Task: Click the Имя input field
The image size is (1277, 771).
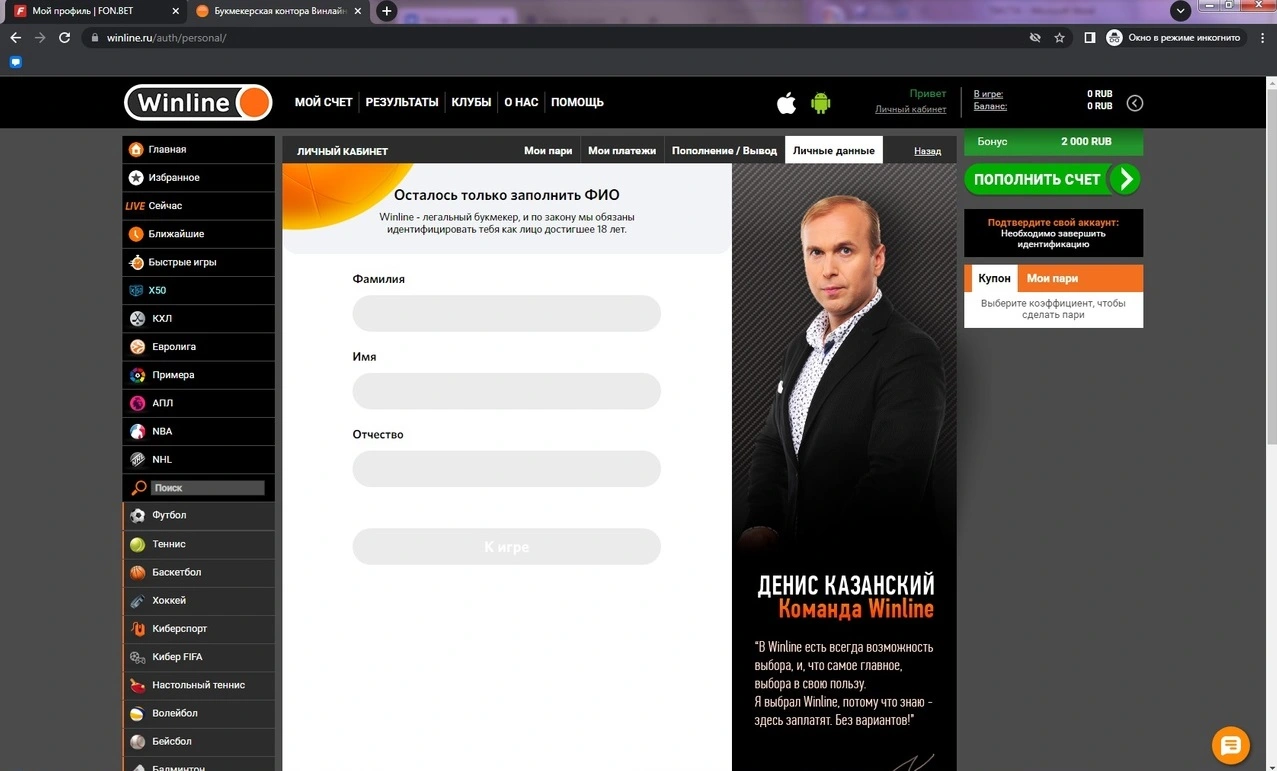Action: (x=506, y=391)
